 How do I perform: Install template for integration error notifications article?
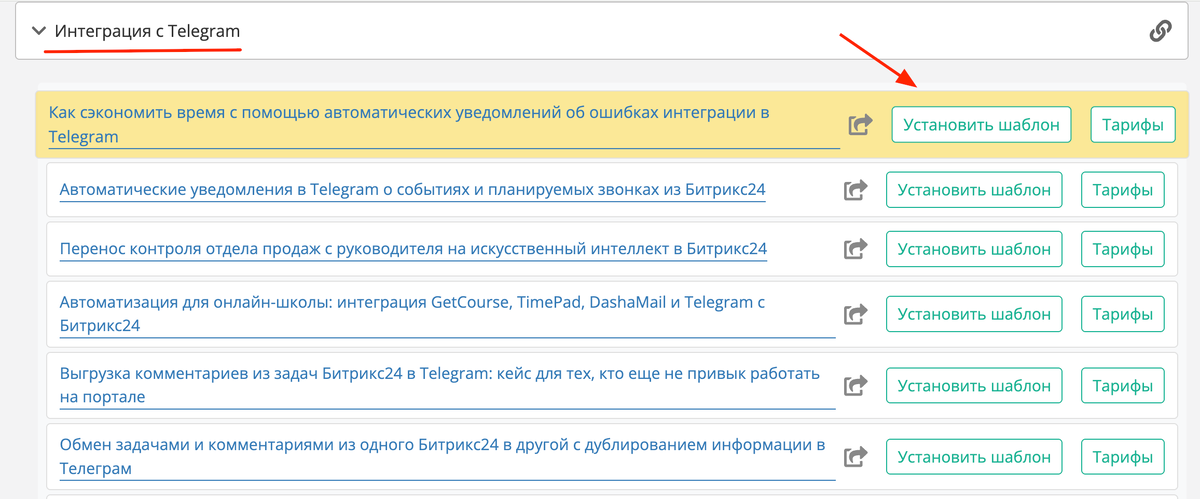coord(981,125)
